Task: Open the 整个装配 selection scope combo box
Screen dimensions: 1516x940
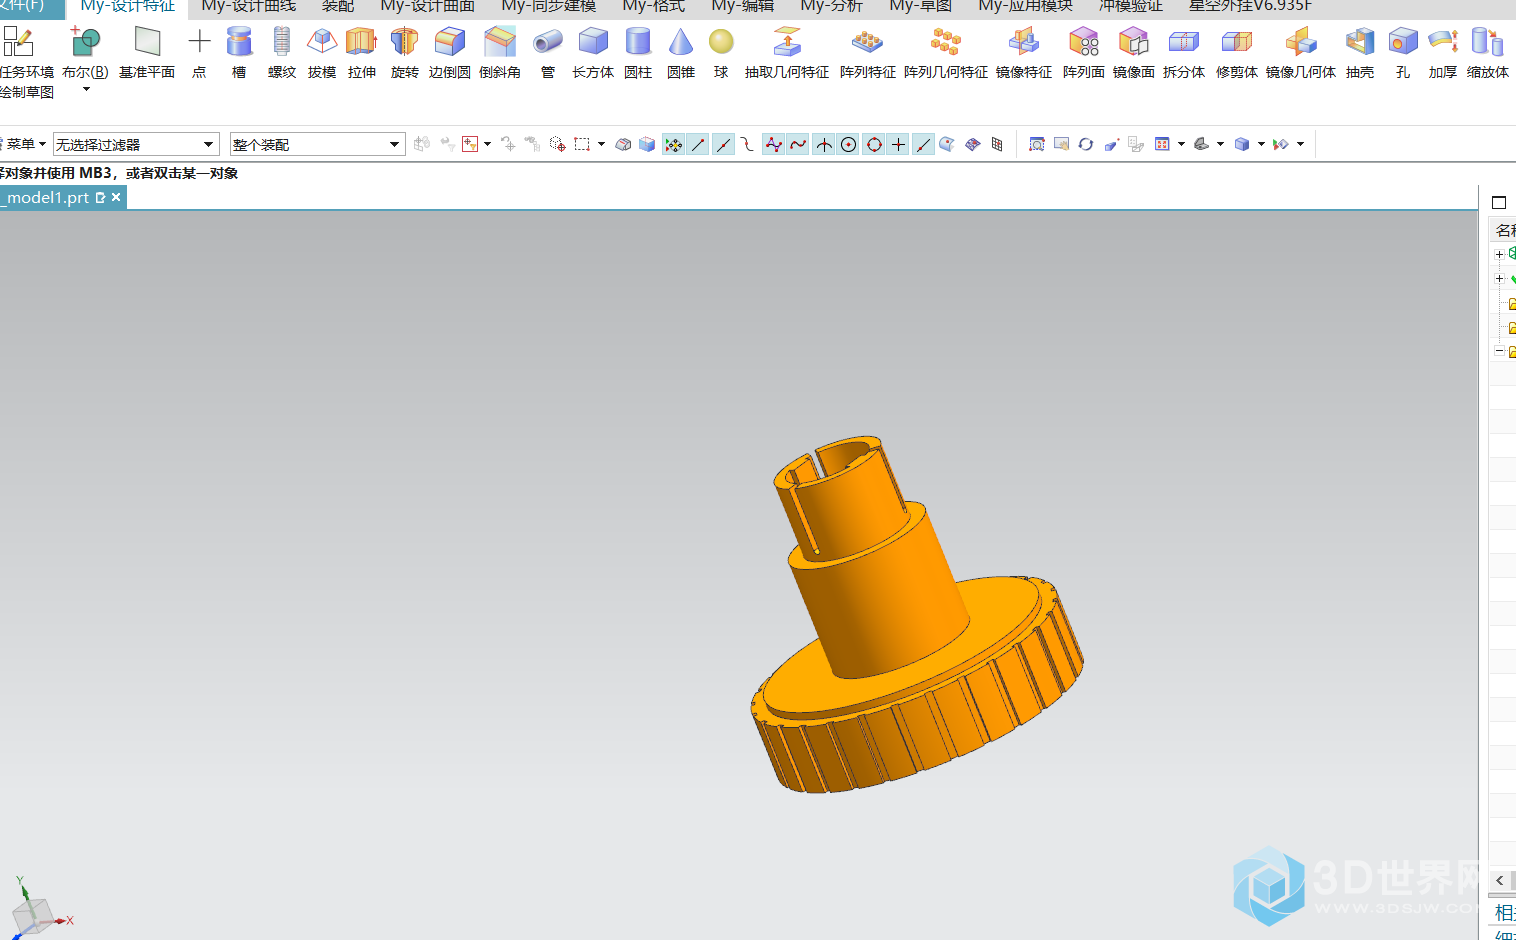Action: pyautogui.click(x=317, y=144)
